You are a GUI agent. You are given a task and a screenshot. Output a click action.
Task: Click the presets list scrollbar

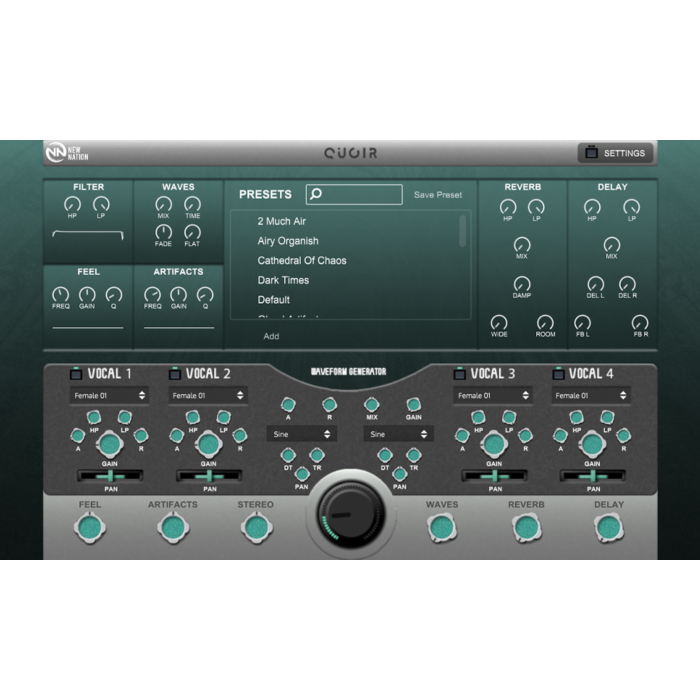tap(462, 231)
